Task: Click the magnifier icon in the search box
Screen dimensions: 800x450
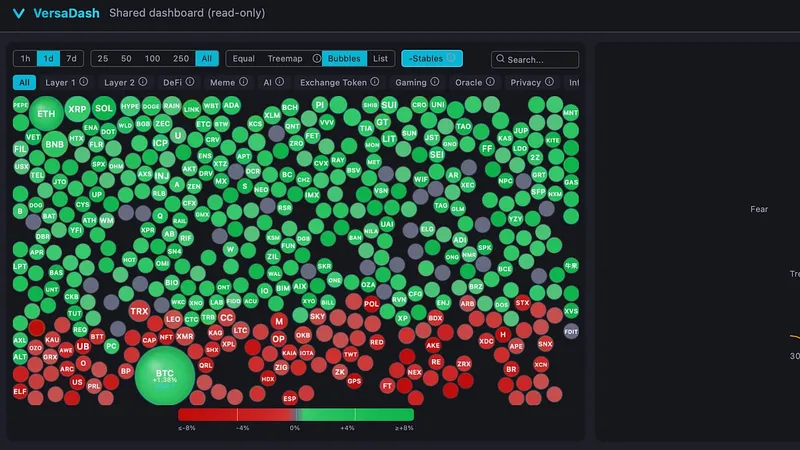Action: [x=500, y=59]
